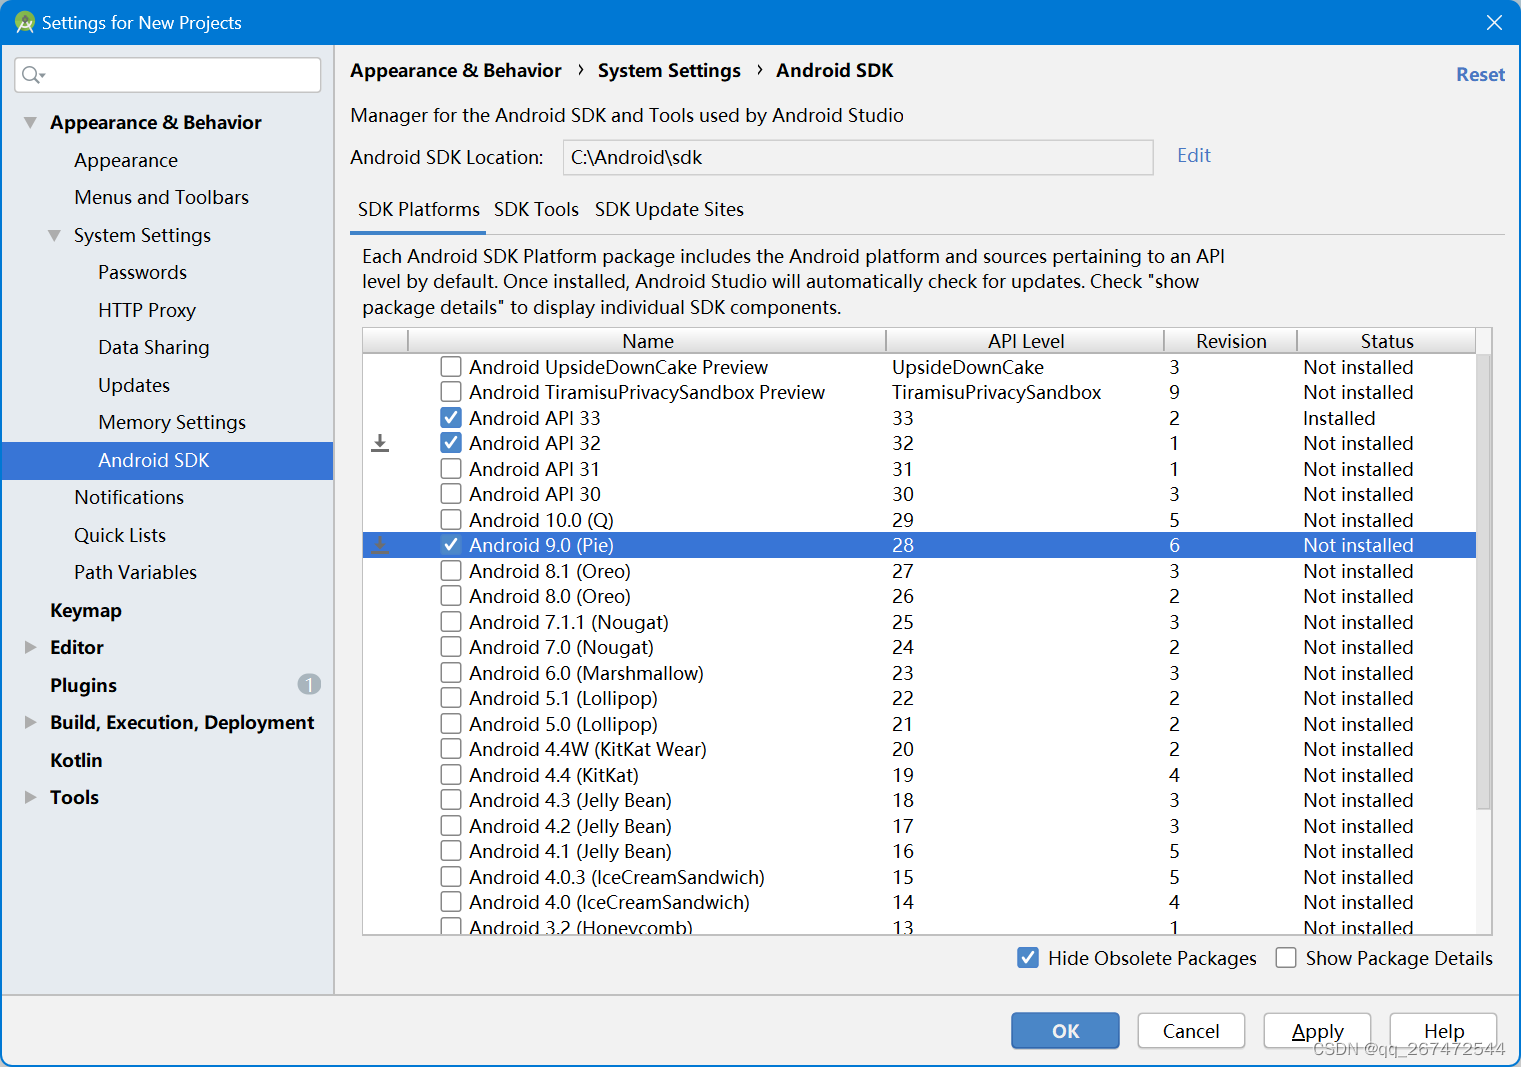Click the SDK table vertical scrollbar
1521x1067 pixels.
coord(1483,580)
